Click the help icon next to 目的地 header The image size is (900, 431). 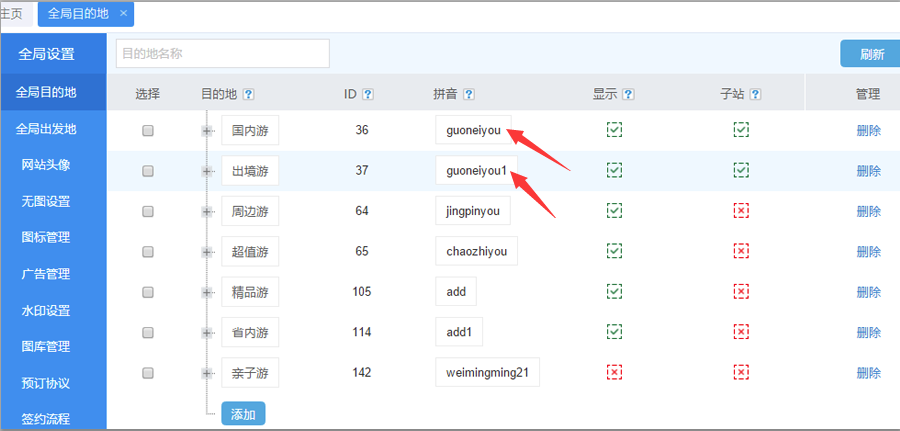[x=248, y=95]
